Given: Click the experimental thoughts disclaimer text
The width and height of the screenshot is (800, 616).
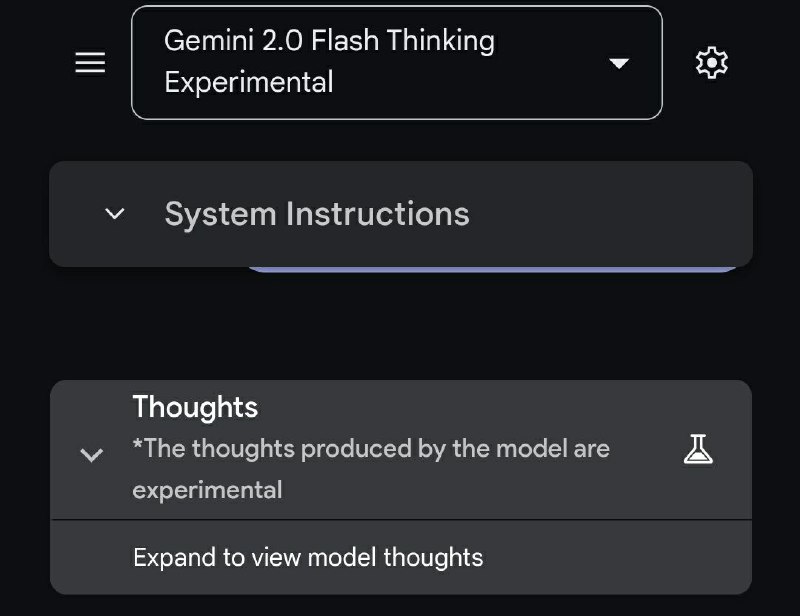Looking at the screenshot, I should point(370,469).
